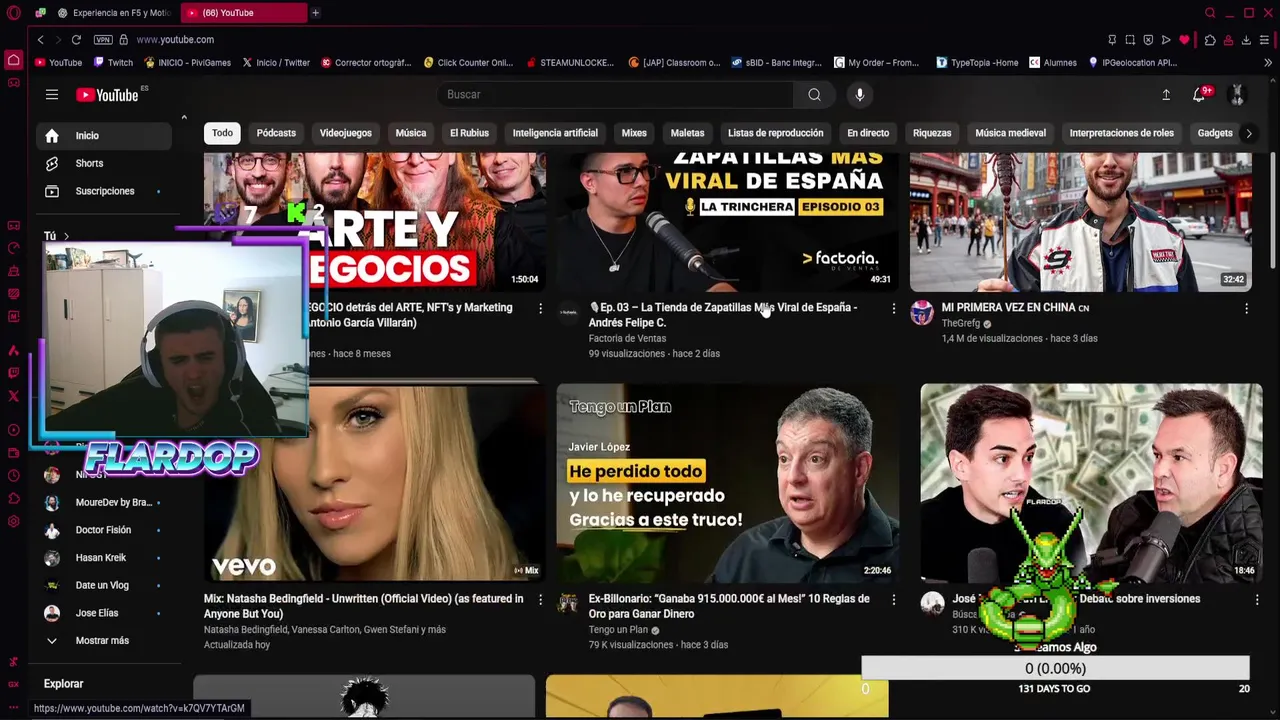The height and width of the screenshot is (720, 1280).
Task: Click the search magnifier button
Action: [814, 95]
